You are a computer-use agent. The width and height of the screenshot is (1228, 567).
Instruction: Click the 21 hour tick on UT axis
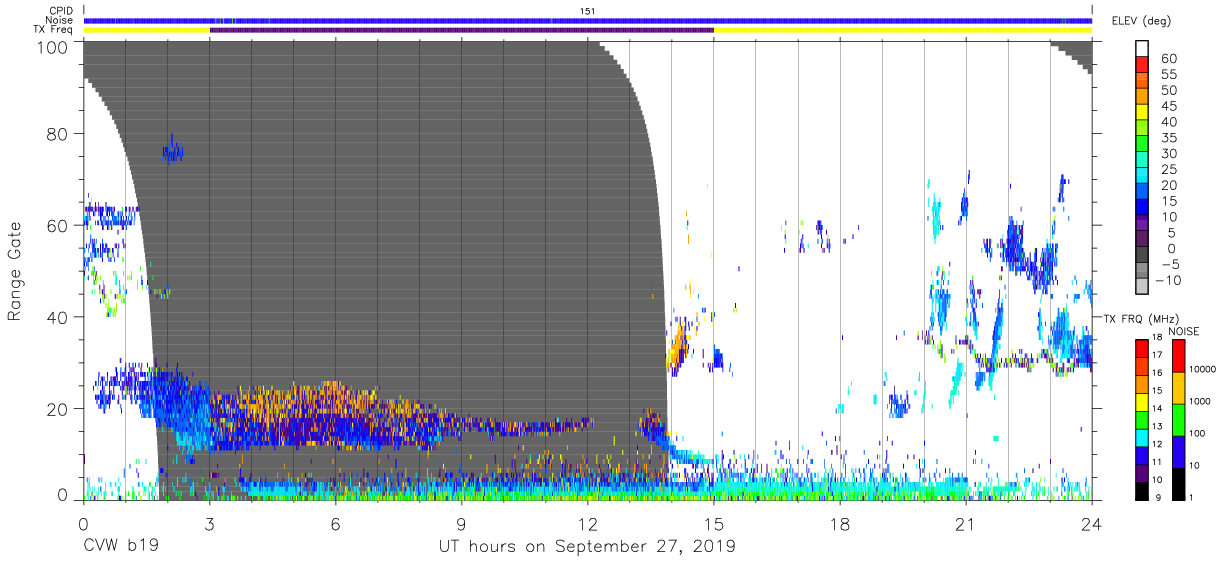coord(966,524)
